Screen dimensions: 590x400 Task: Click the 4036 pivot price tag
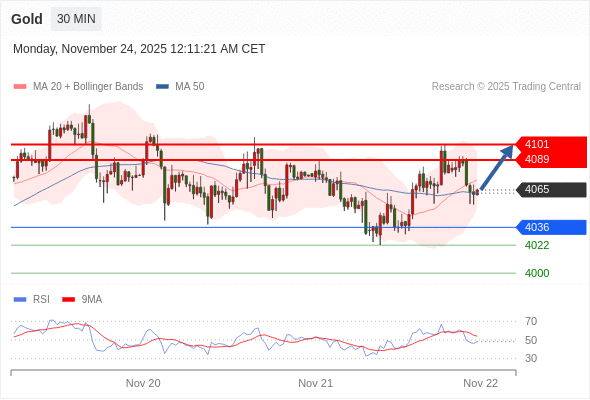click(551, 228)
